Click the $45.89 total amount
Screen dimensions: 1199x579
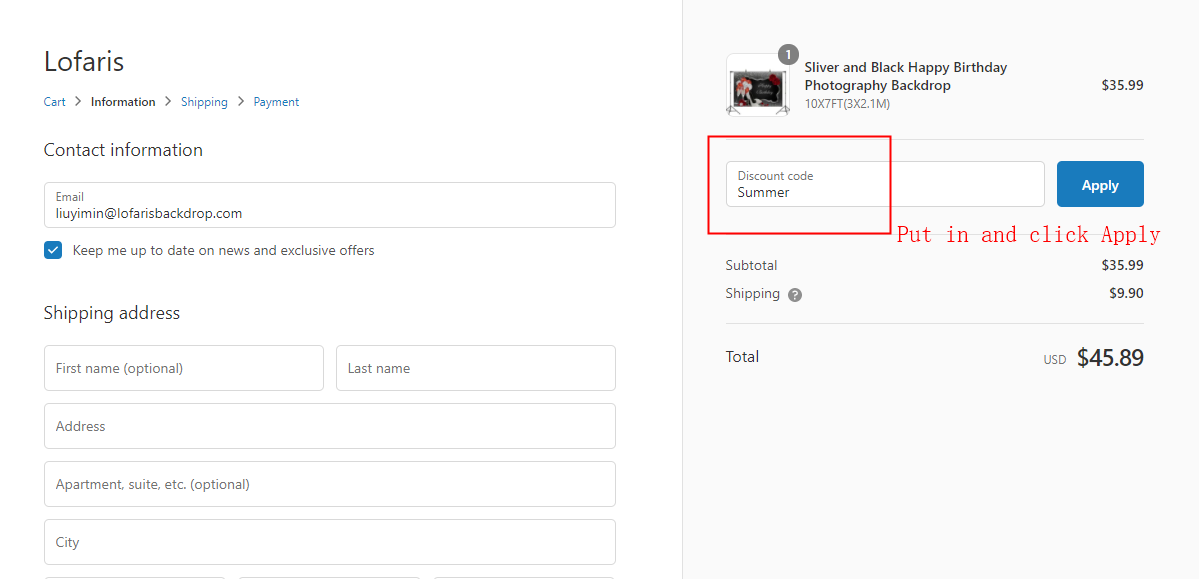[1109, 358]
